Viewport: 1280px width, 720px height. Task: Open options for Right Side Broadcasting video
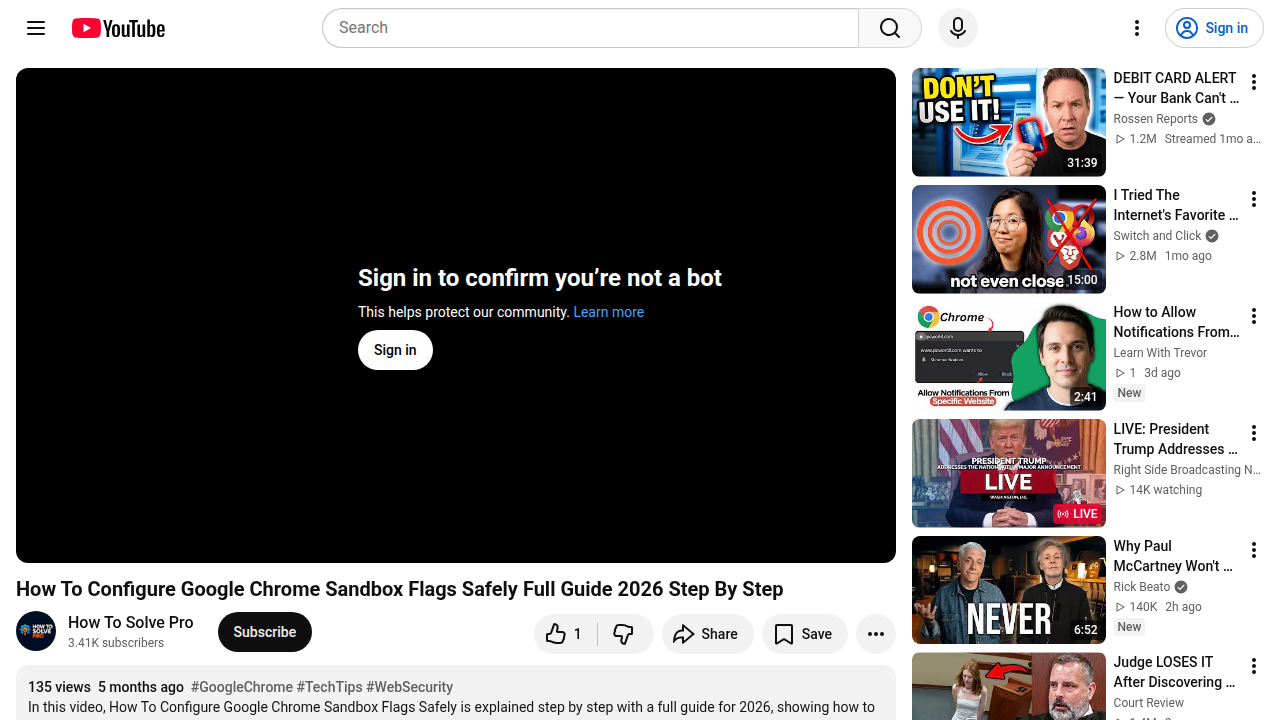[1254, 433]
